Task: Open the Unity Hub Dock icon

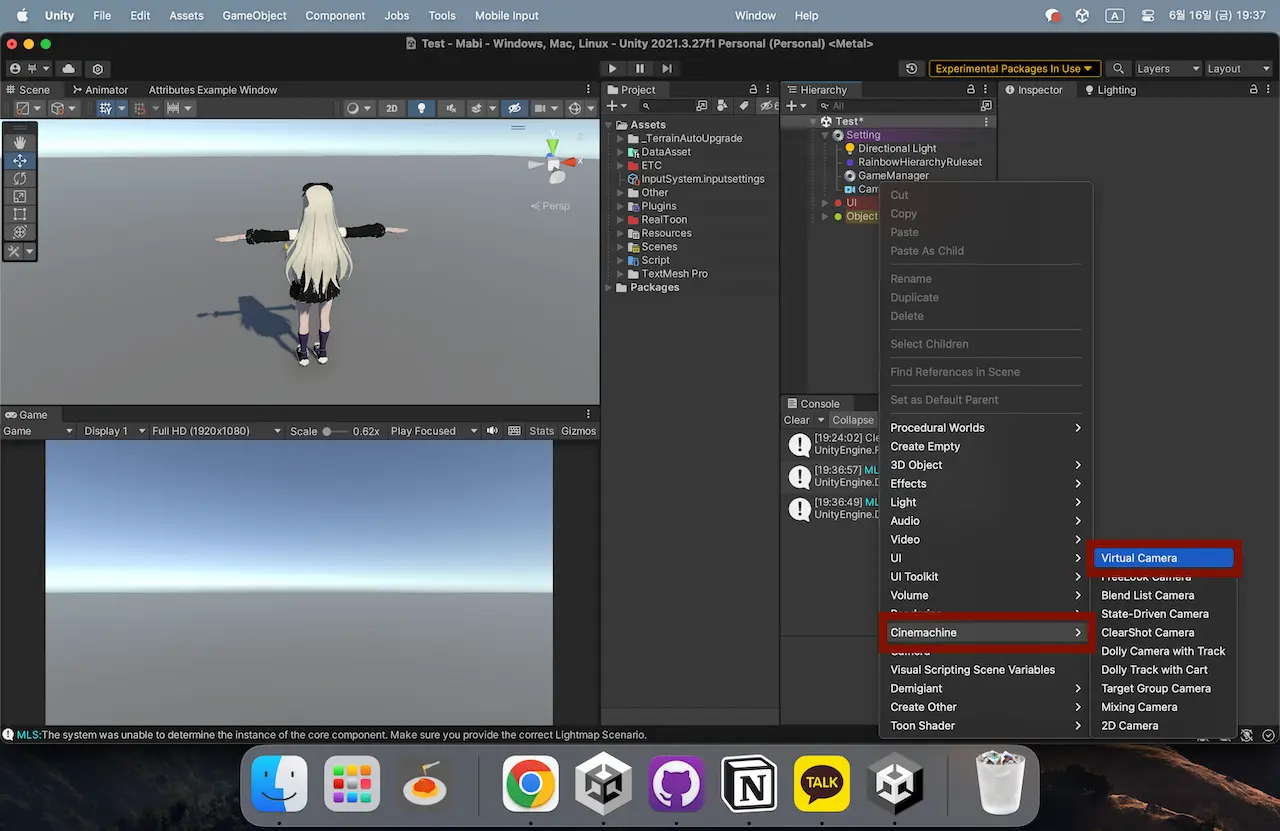Action: 603,782
